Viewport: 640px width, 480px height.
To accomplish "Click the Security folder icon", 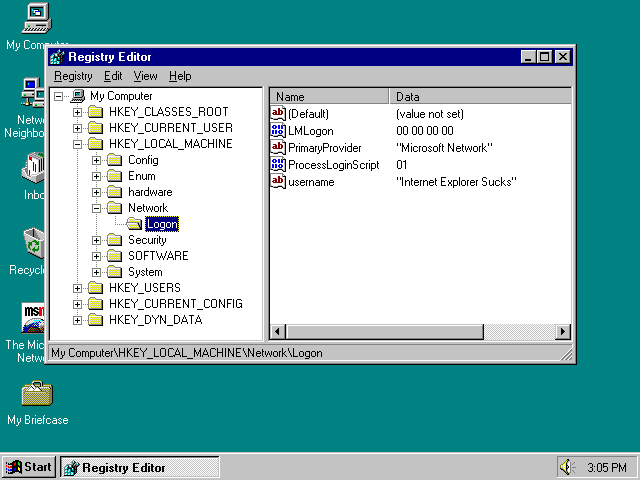I will [115, 240].
